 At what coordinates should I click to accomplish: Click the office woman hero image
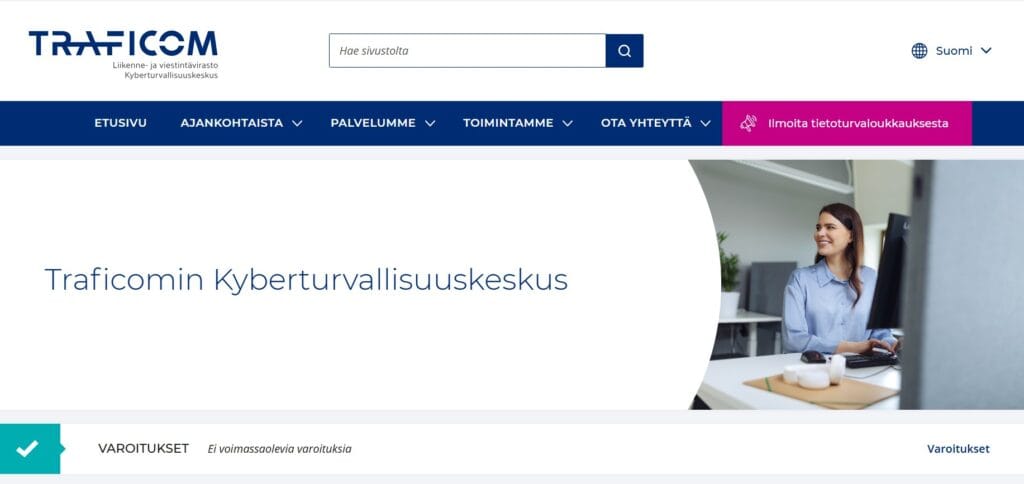tap(857, 285)
